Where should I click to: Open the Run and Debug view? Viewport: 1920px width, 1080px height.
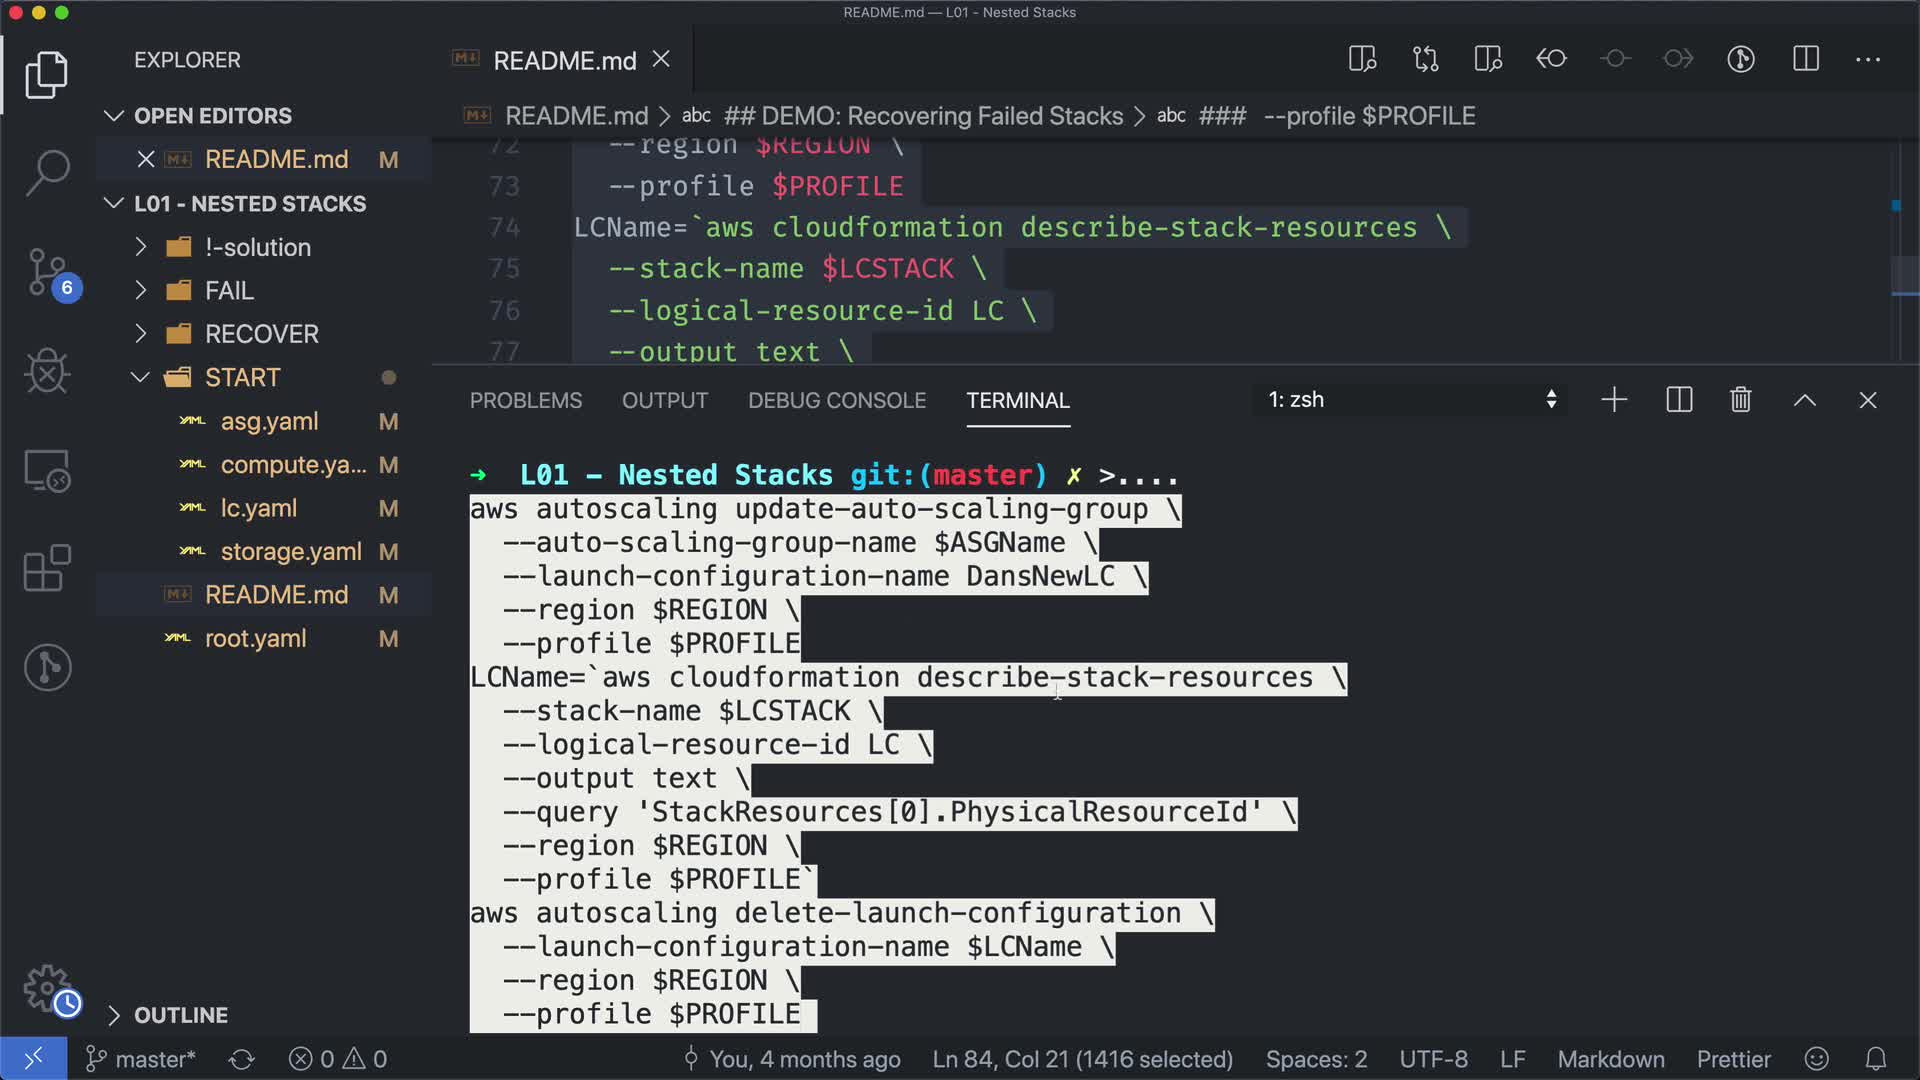[47, 371]
